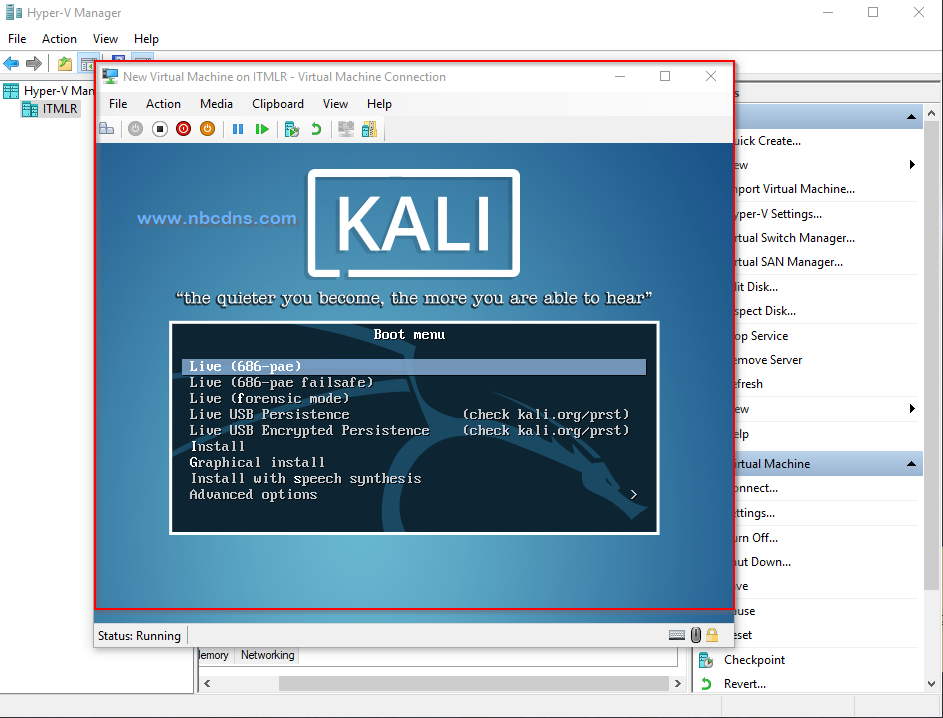
Task: Open the Clipboard menu
Action: (x=278, y=103)
